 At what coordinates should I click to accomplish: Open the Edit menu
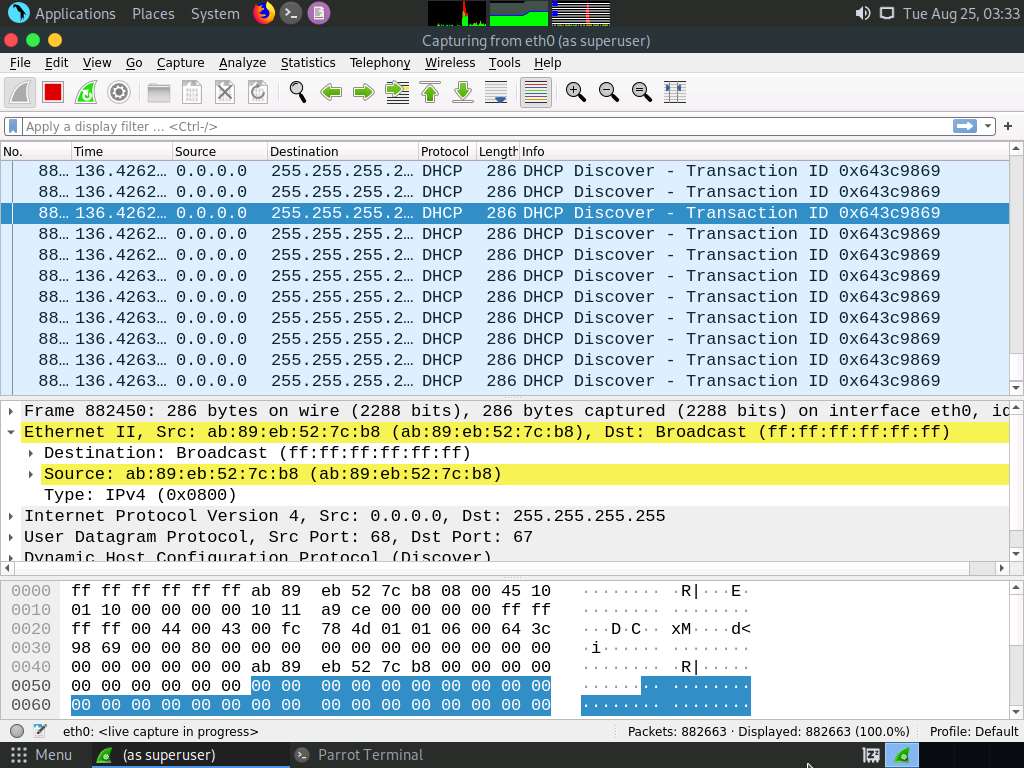pos(56,63)
